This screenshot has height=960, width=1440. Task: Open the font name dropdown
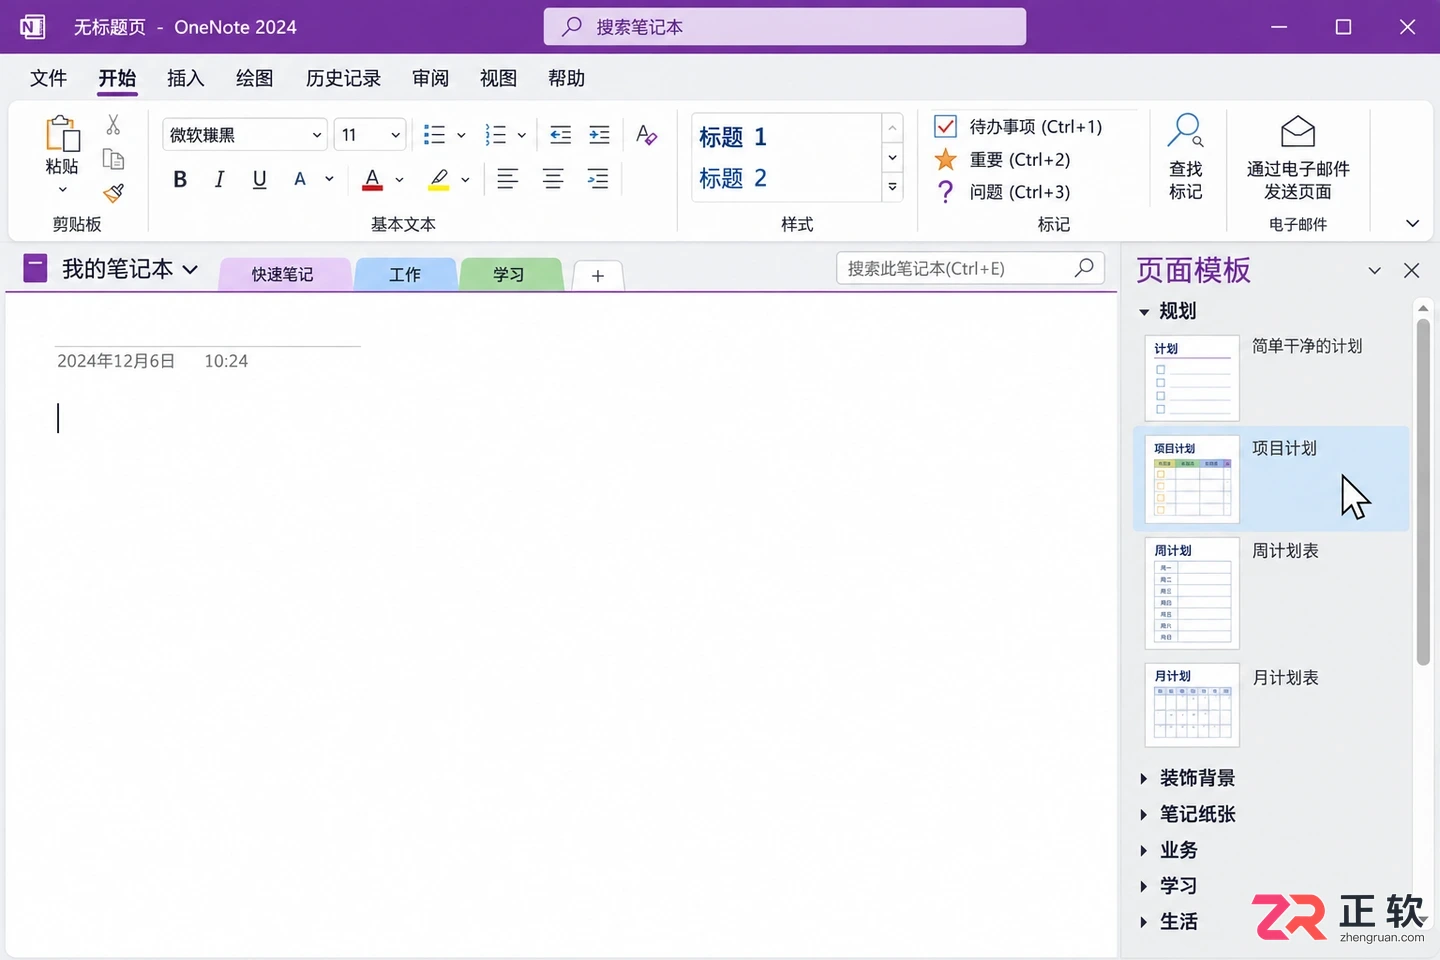click(x=317, y=135)
